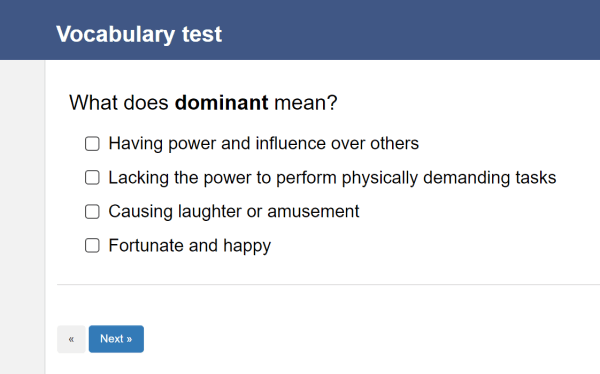Click the 'Lacking the power to perform' answer text
The image size is (600, 374).
(x=332, y=178)
